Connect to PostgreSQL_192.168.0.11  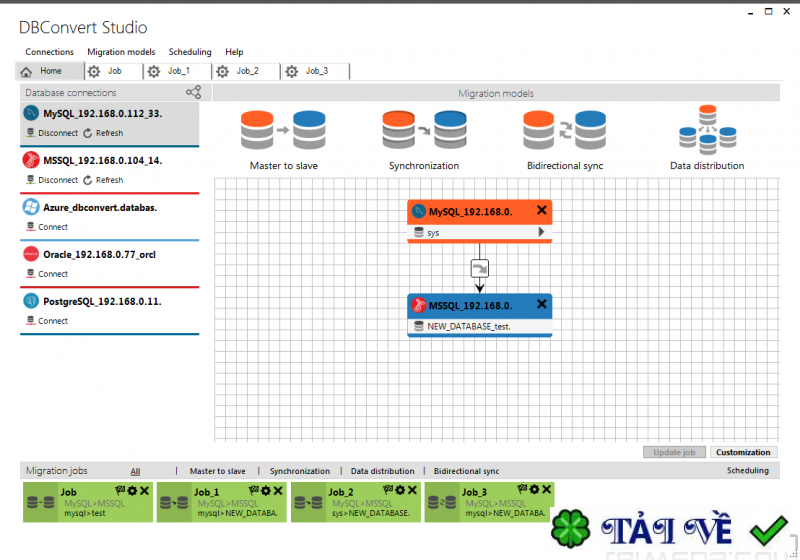(x=47, y=320)
